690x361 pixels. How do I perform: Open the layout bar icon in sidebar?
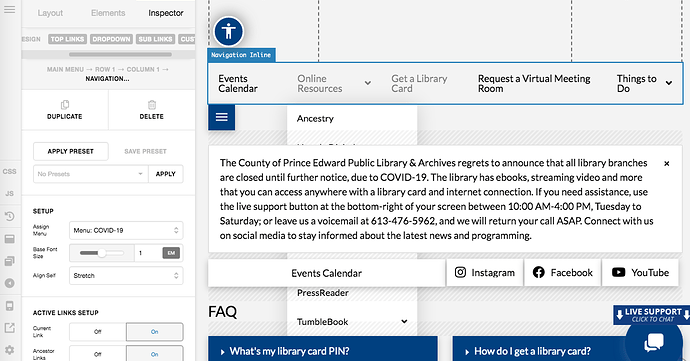pos(9,239)
